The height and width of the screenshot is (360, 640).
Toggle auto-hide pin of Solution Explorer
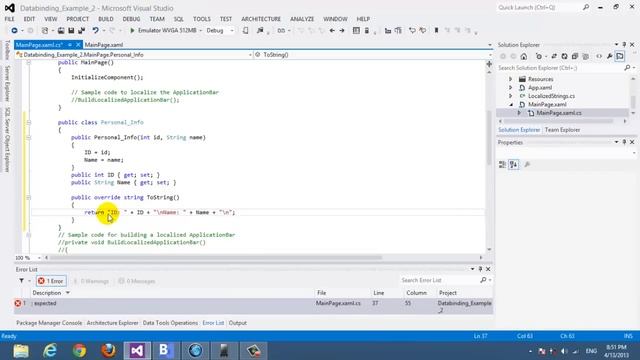pyautogui.click(x=624, y=44)
